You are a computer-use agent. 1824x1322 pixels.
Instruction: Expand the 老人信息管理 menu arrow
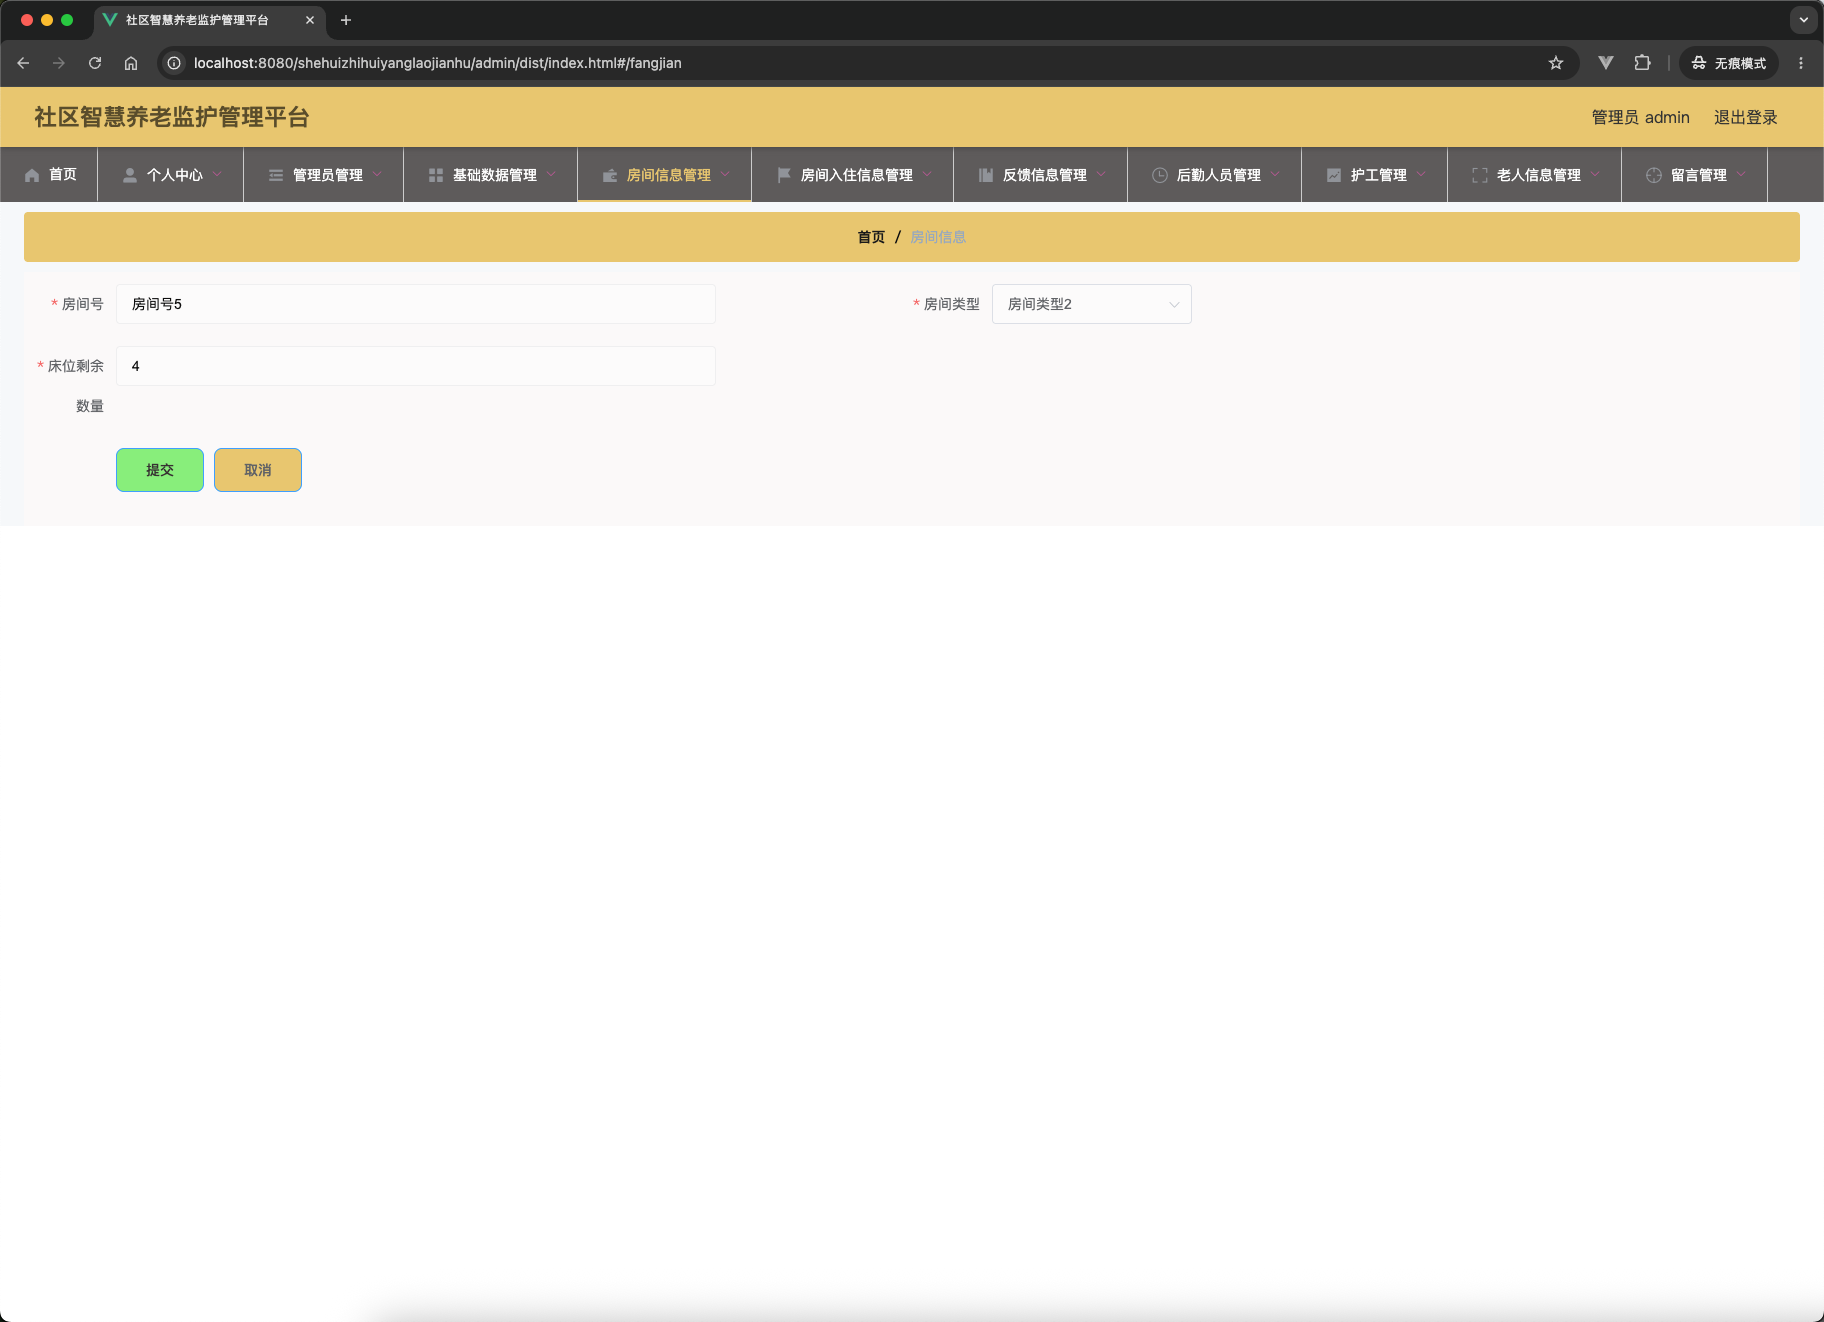pos(1595,174)
